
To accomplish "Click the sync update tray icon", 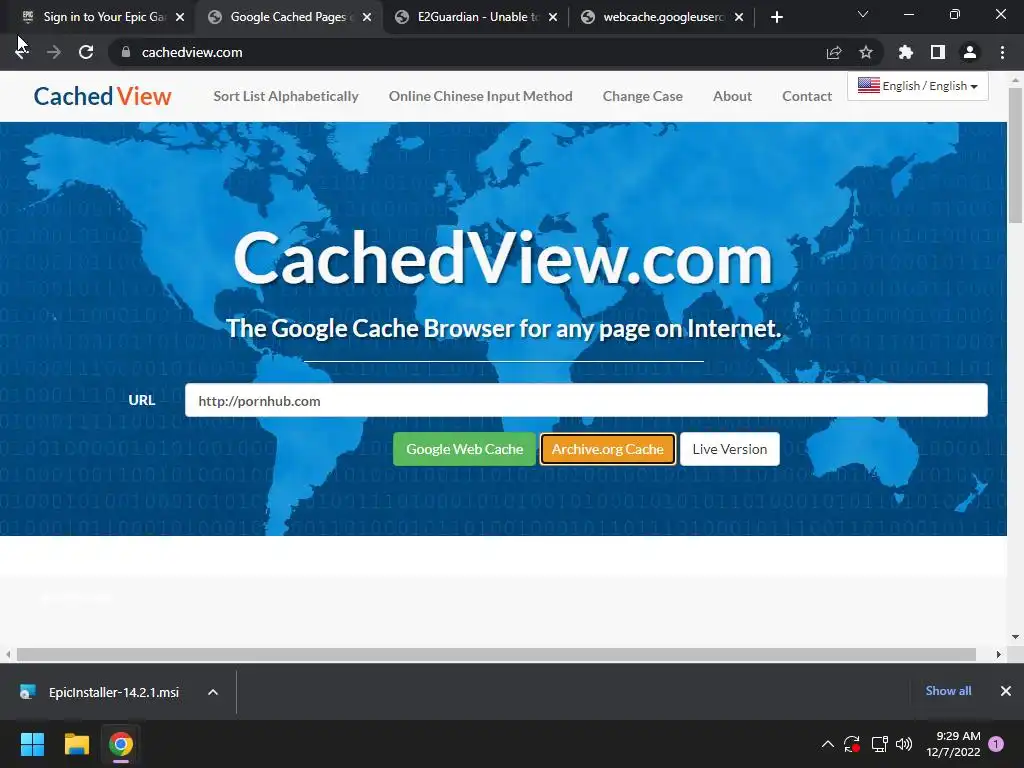I will (852, 744).
